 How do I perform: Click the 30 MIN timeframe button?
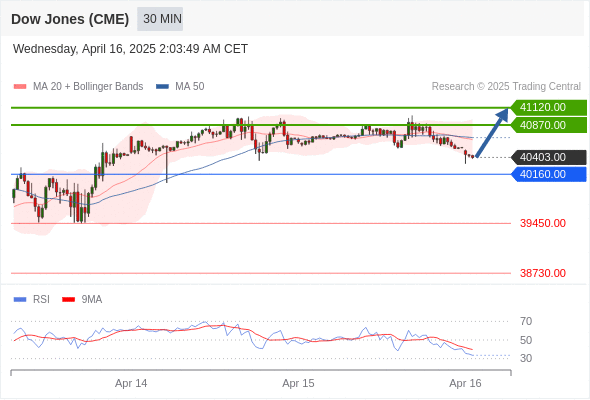click(160, 19)
